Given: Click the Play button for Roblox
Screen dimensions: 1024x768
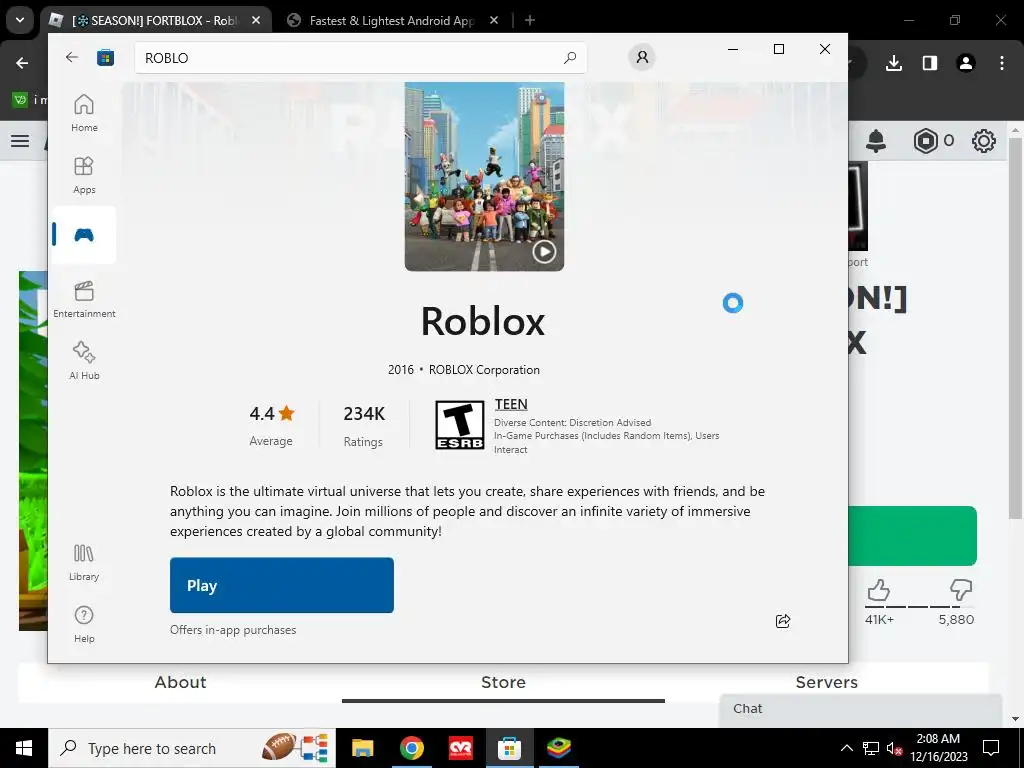Looking at the screenshot, I should tap(281, 585).
